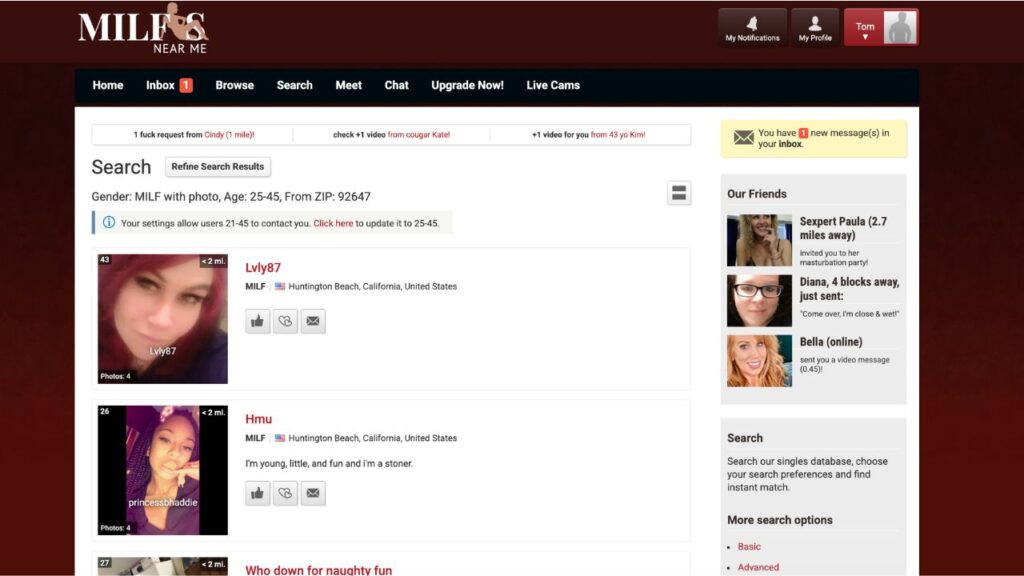Click the heart icon on Hmu listing
This screenshot has height=576, width=1024.
[286, 493]
